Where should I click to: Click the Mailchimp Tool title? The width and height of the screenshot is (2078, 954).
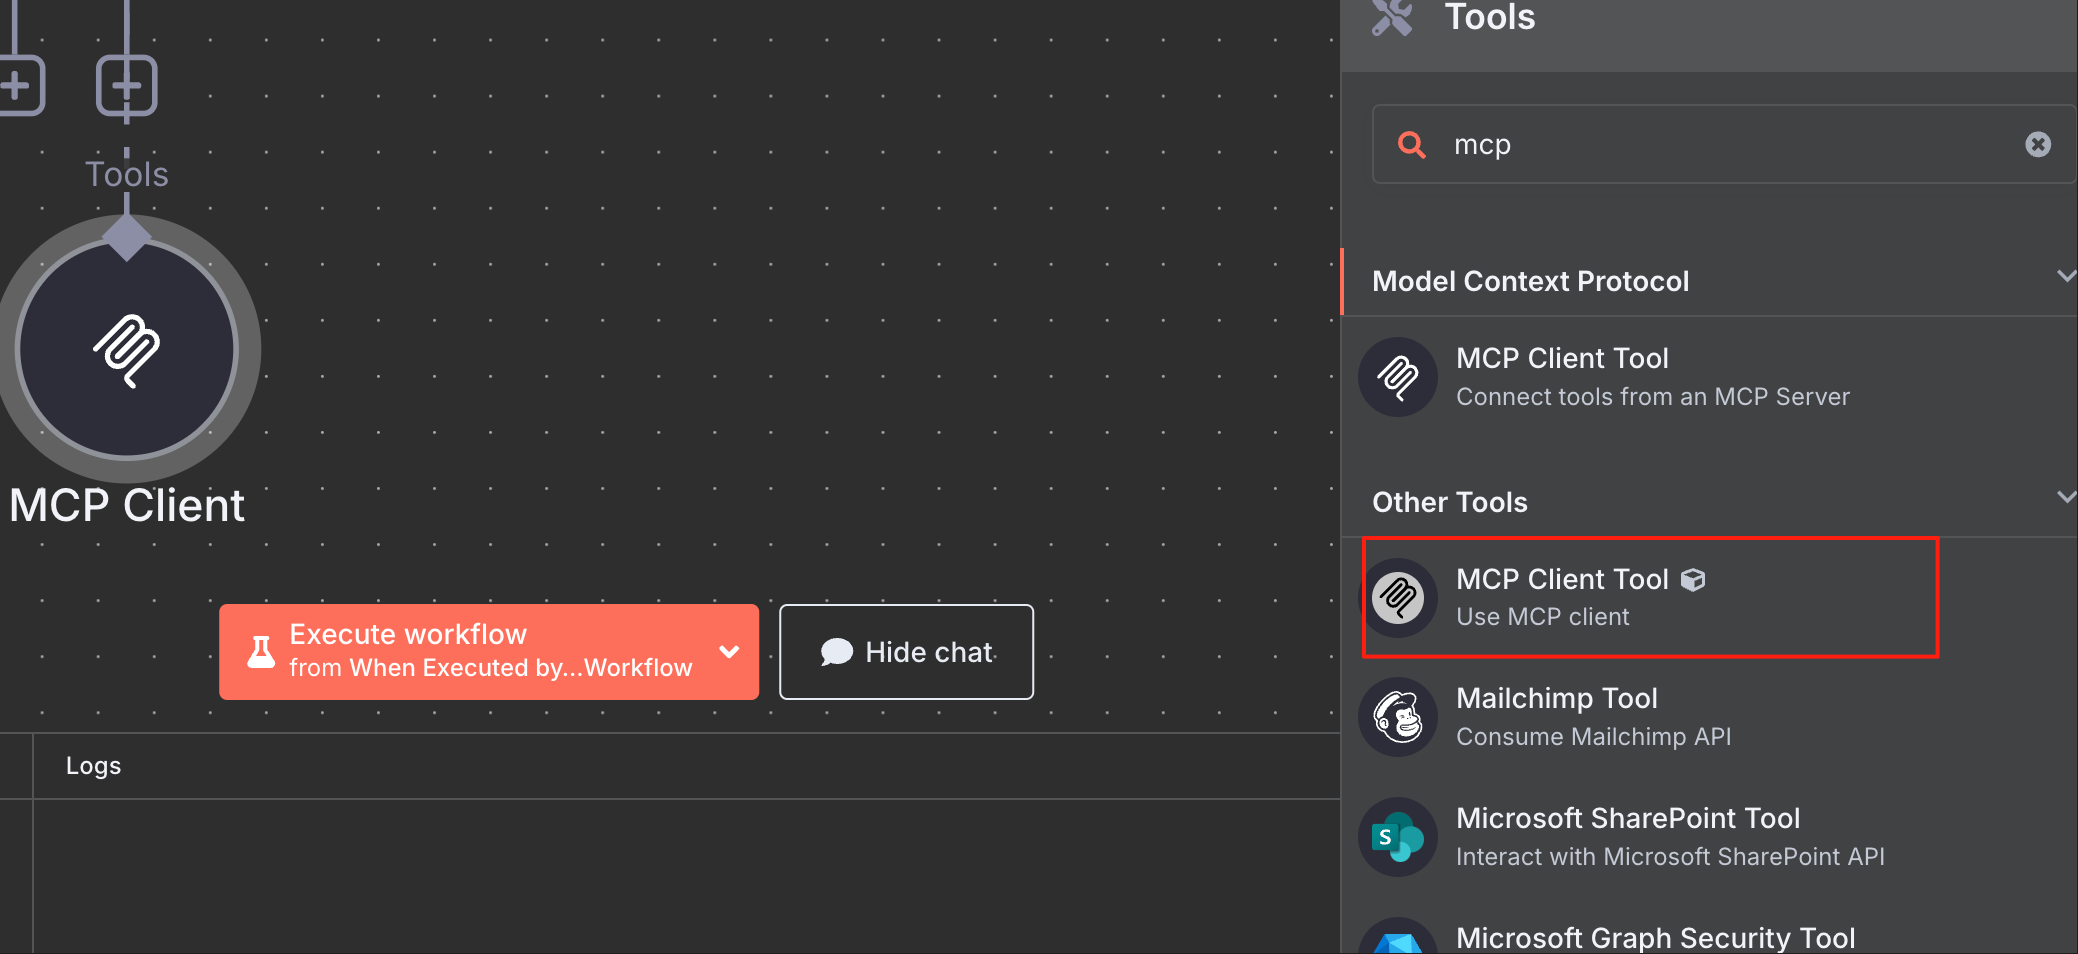[x=1556, y=698]
